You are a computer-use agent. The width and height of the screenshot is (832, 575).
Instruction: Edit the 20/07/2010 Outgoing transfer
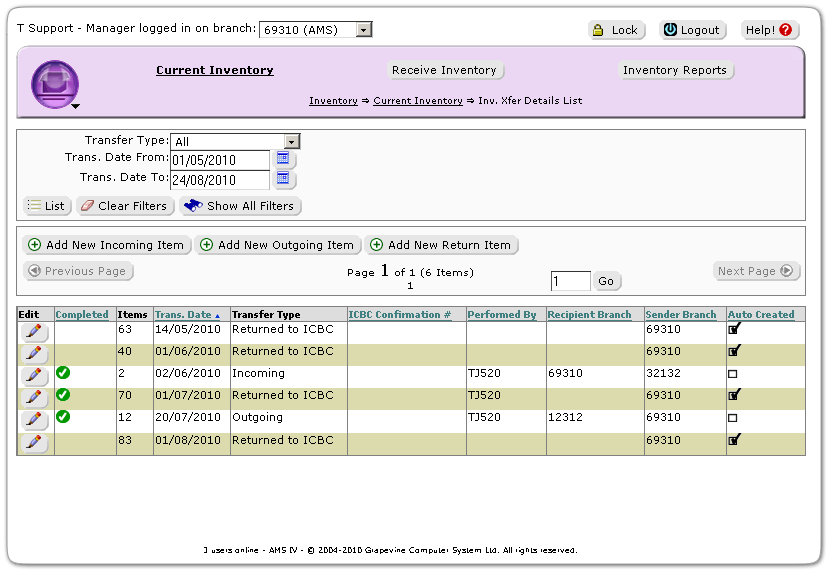(x=34, y=419)
